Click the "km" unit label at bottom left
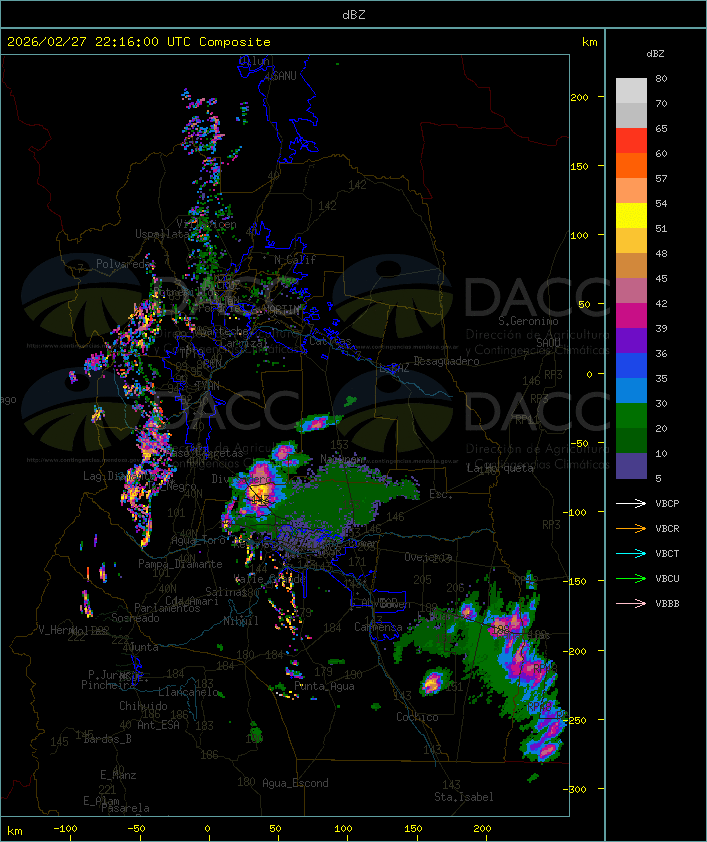The width and height of the screenshot is (707, 842). pos(15,831)
